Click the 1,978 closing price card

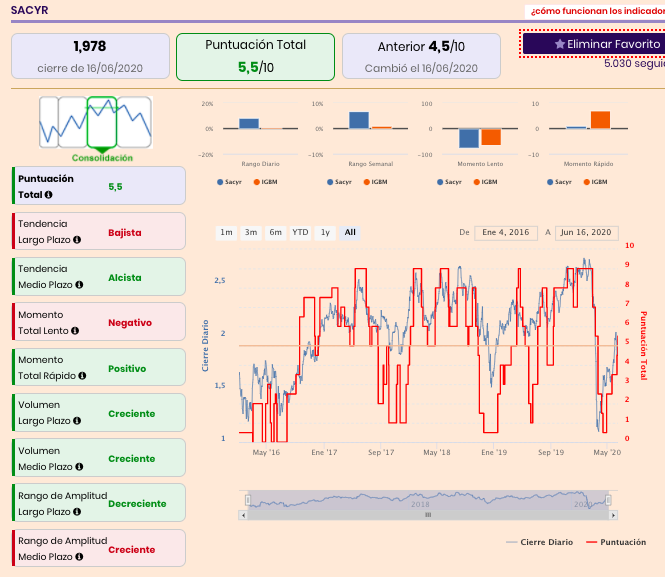tap(90, 56)
